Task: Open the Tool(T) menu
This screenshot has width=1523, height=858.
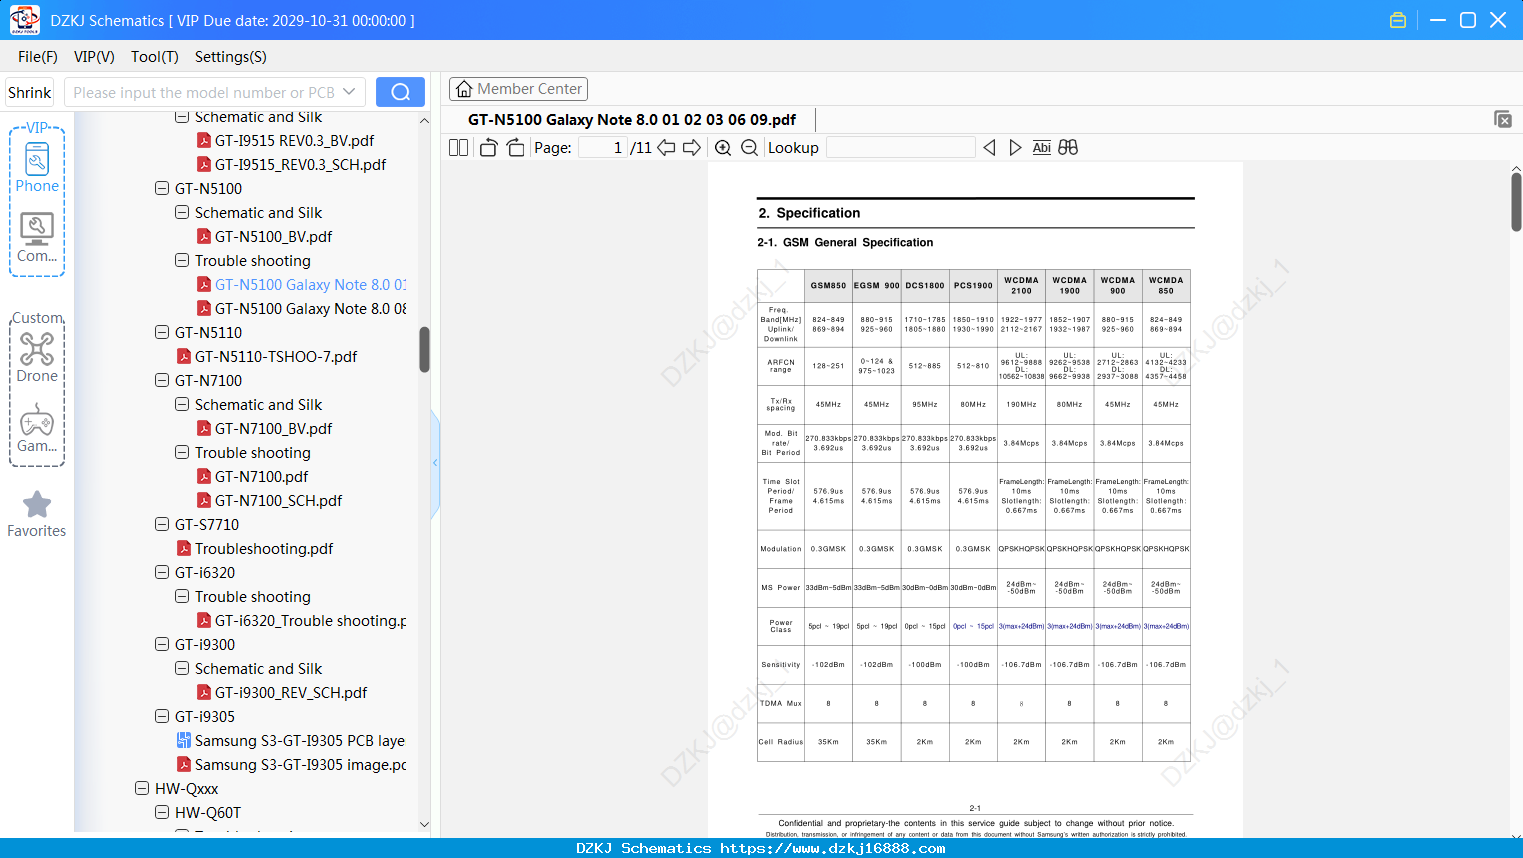Action: point(155,57)
